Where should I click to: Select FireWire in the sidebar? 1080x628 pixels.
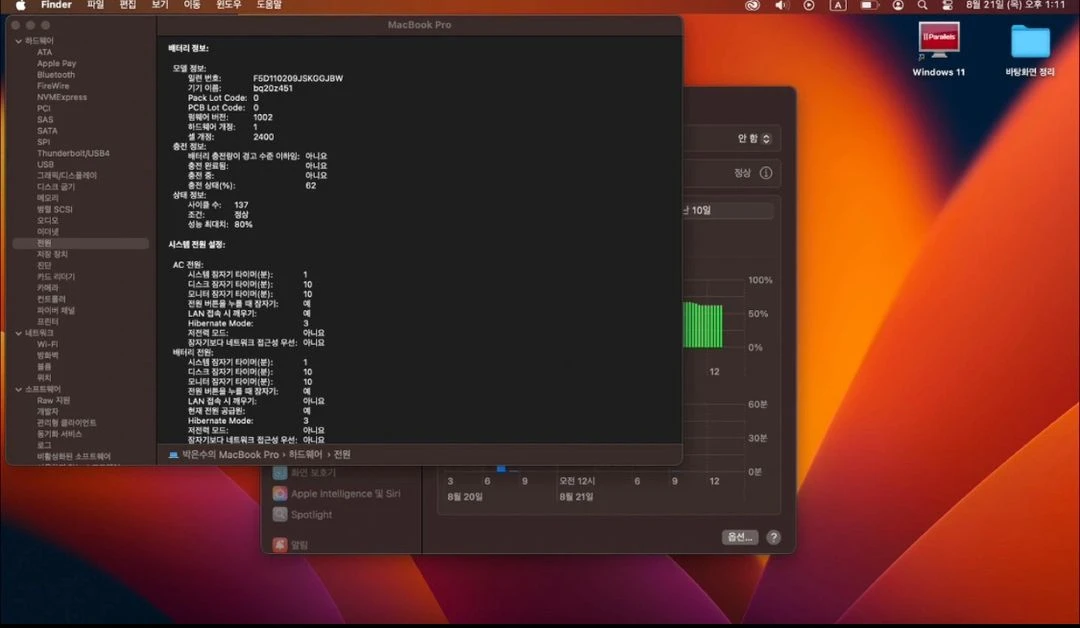53,86
